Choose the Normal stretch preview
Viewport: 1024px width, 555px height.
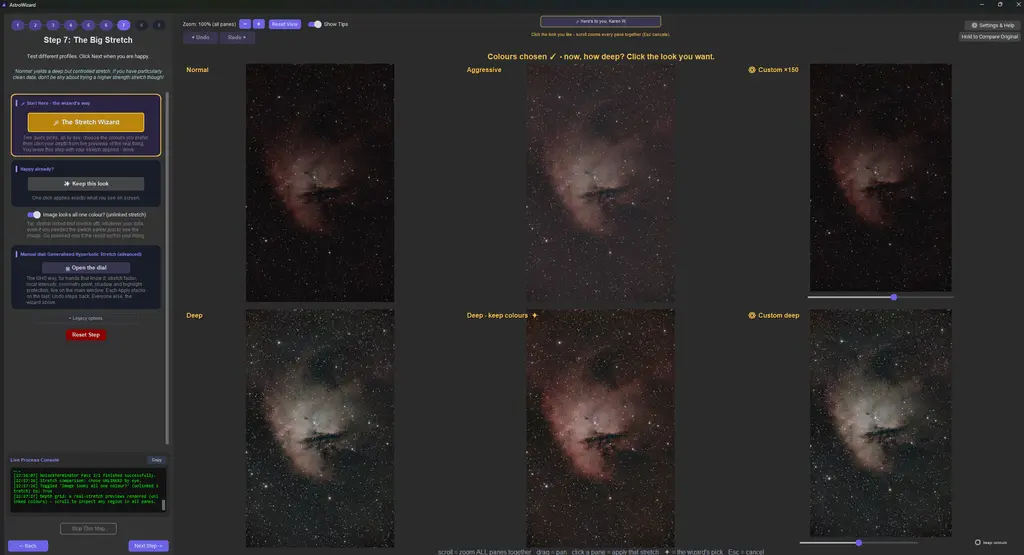(320, 183)
